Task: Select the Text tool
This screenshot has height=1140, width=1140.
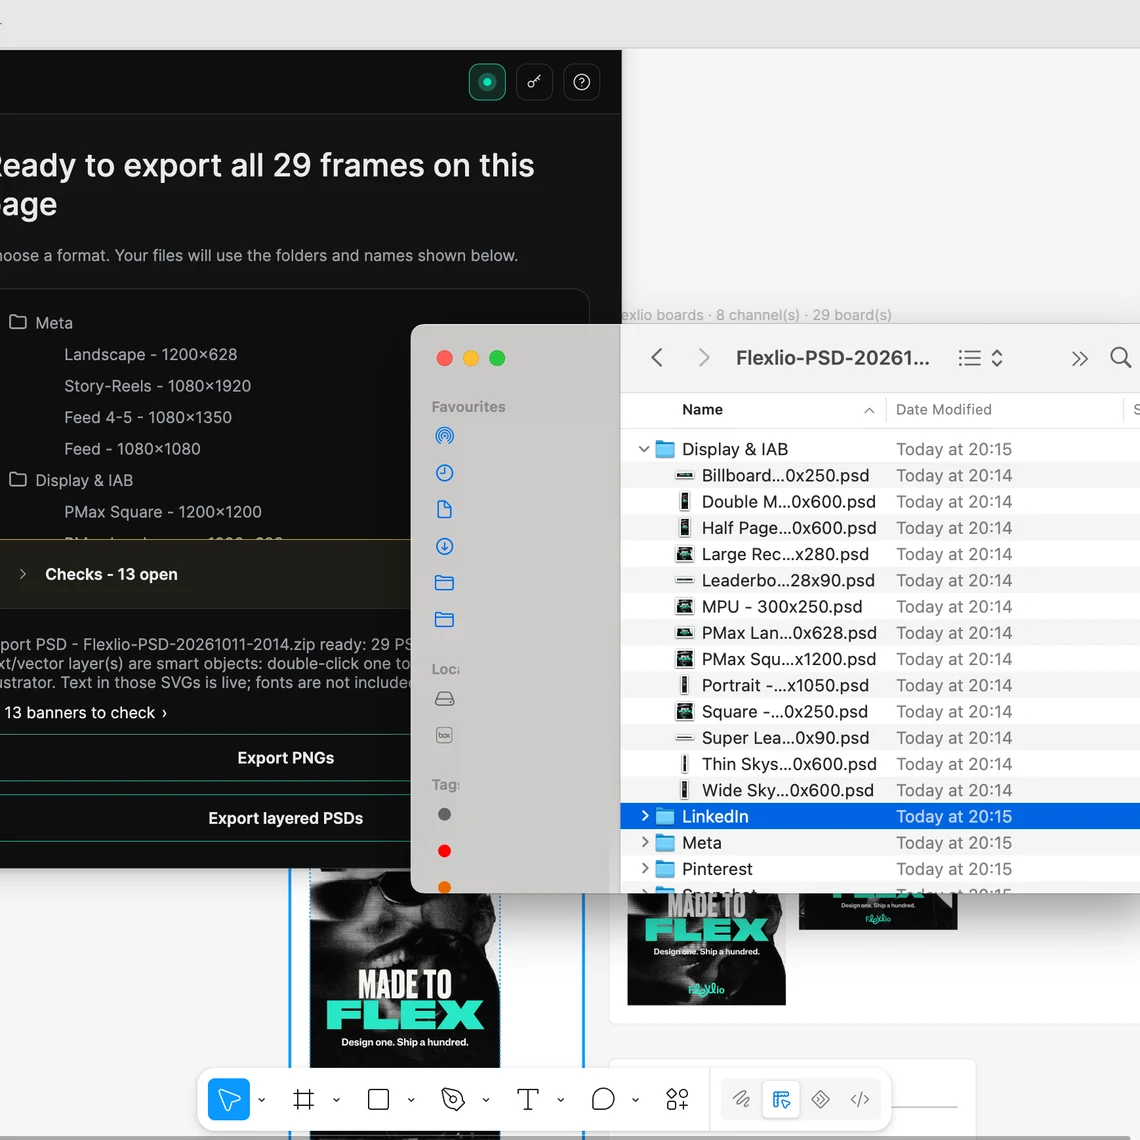Action: click(x=528, y=1099)
